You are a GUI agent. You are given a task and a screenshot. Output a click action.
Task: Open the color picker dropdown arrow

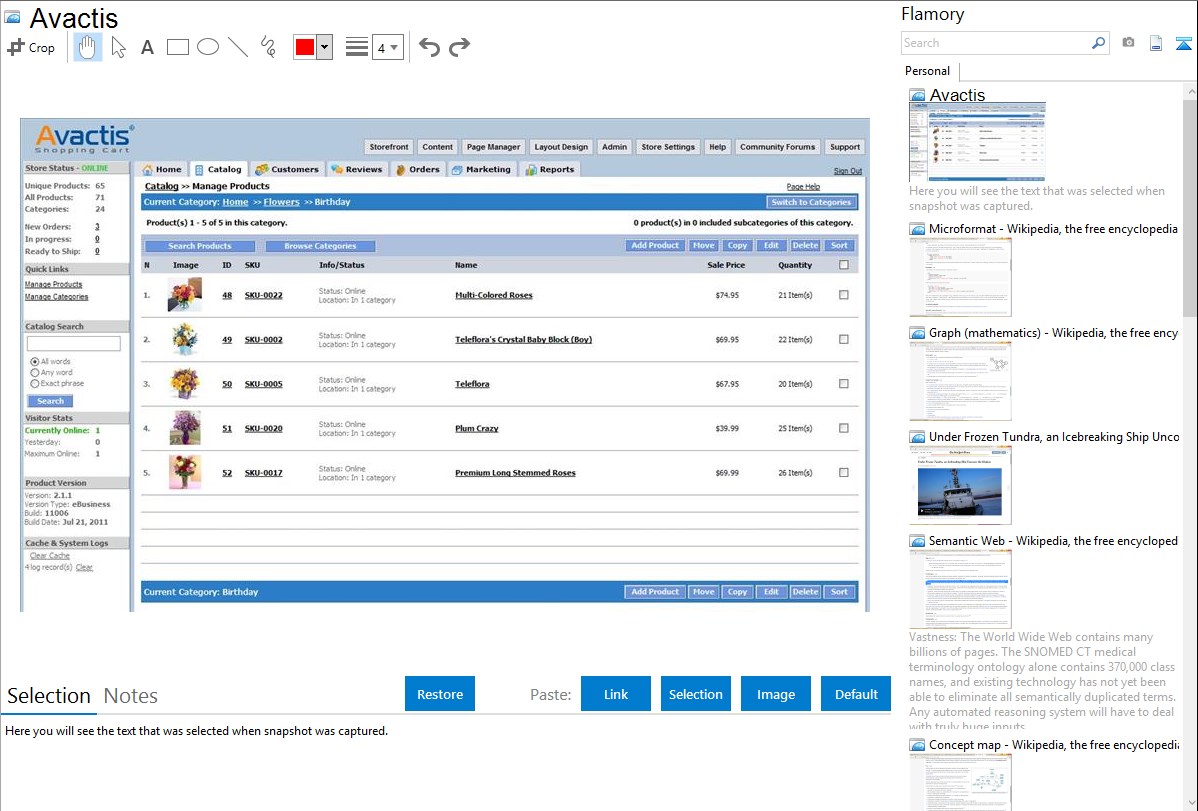pyautogui.click(x=324, y=48)
